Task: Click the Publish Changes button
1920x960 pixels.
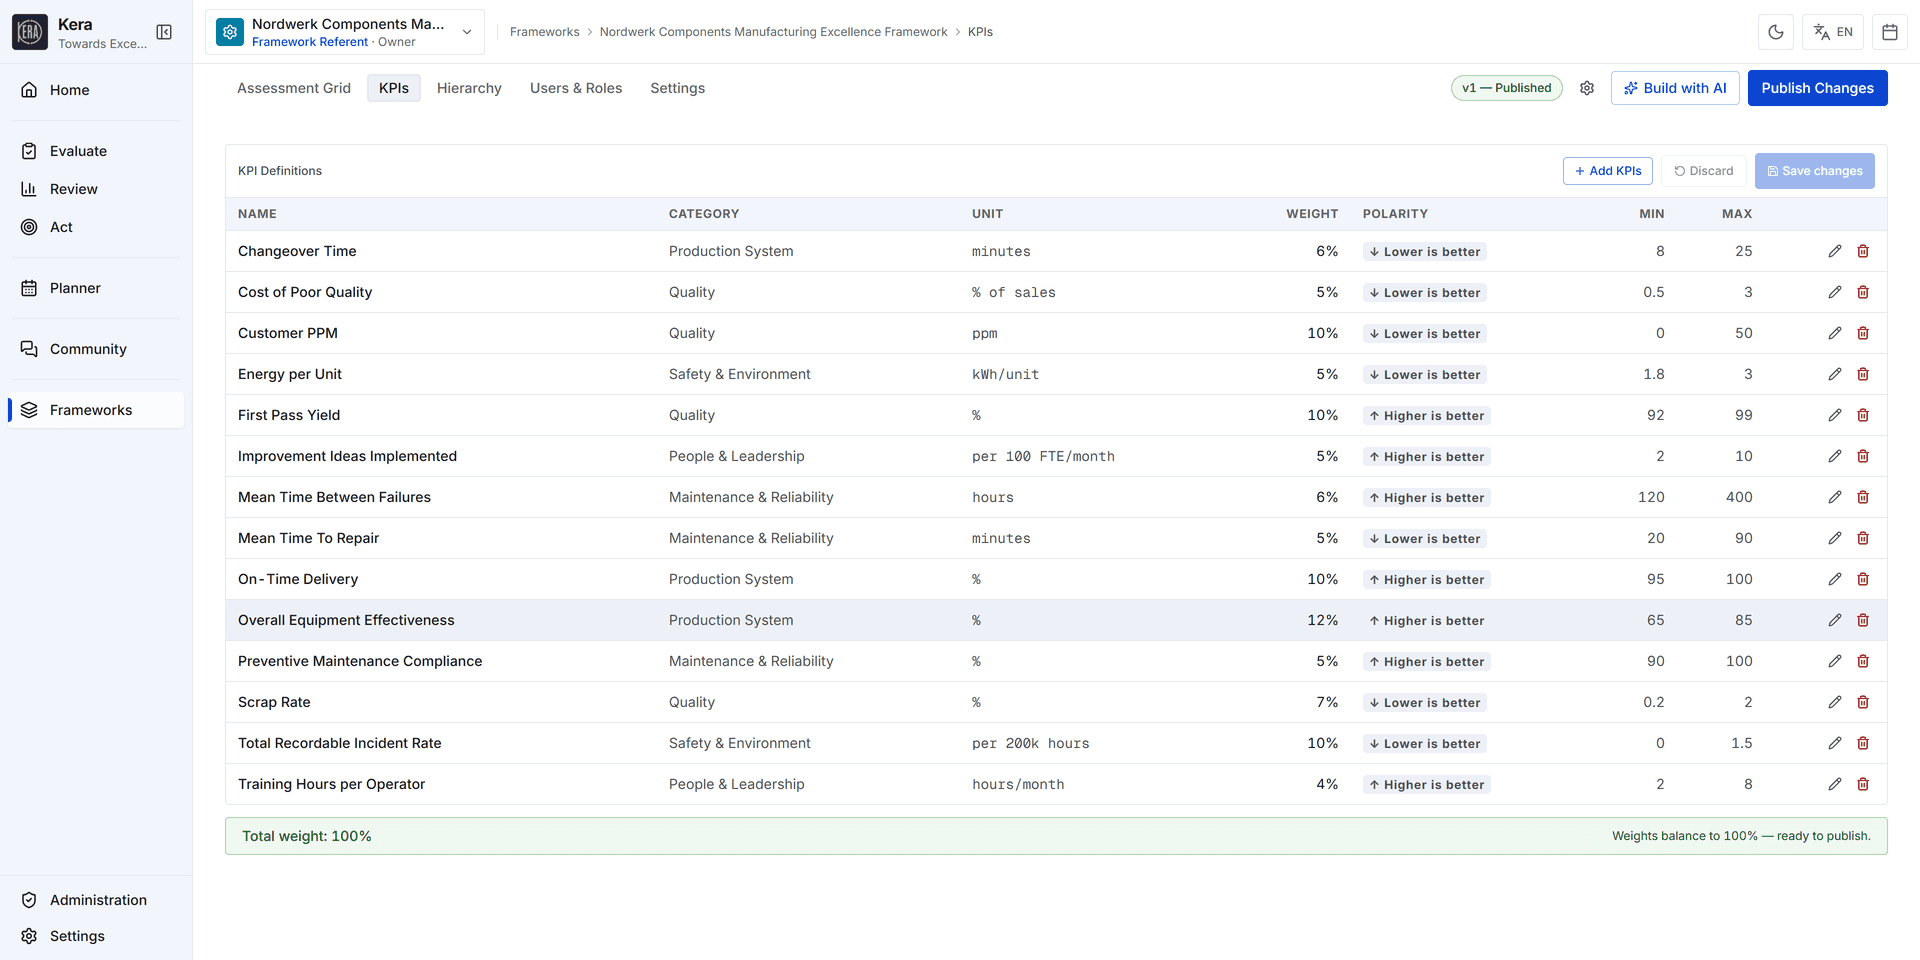Action: click(1817, 88)
